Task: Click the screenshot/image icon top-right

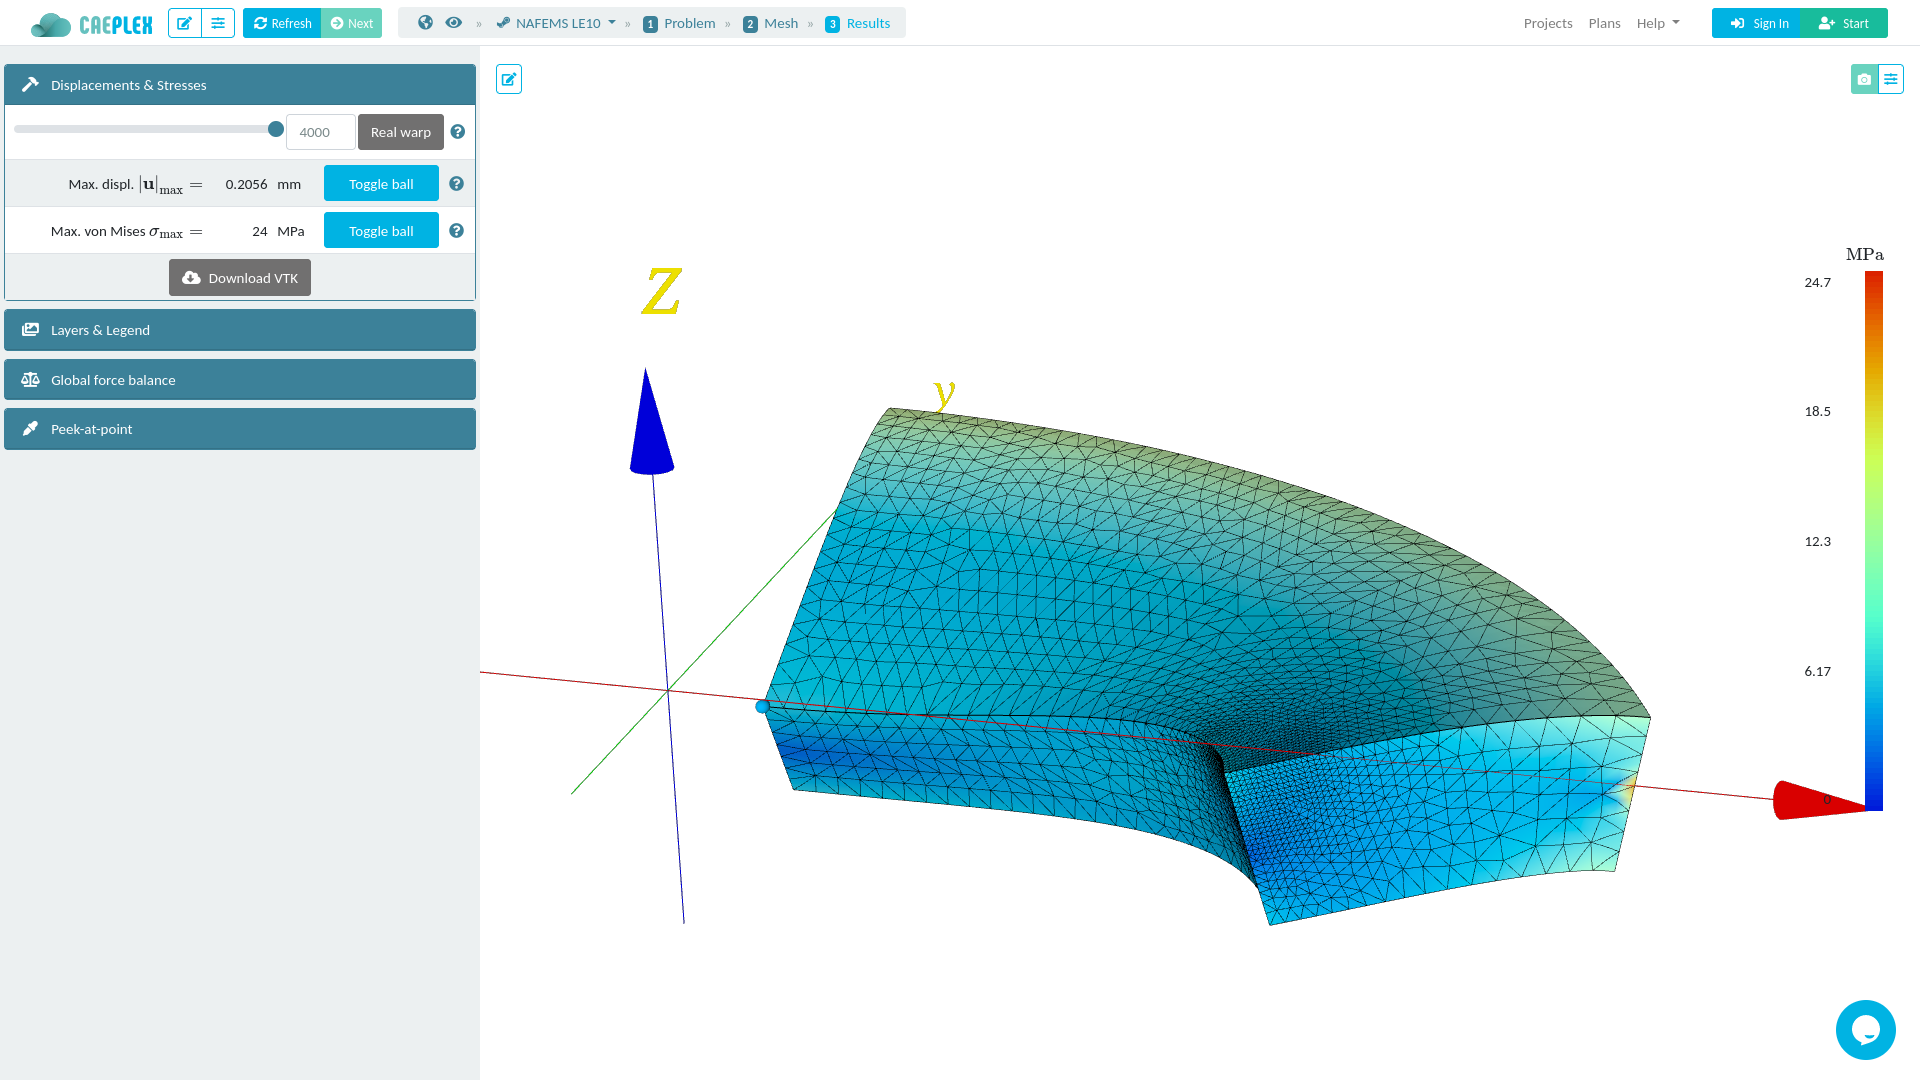Action: click(x=1865, y=79)
